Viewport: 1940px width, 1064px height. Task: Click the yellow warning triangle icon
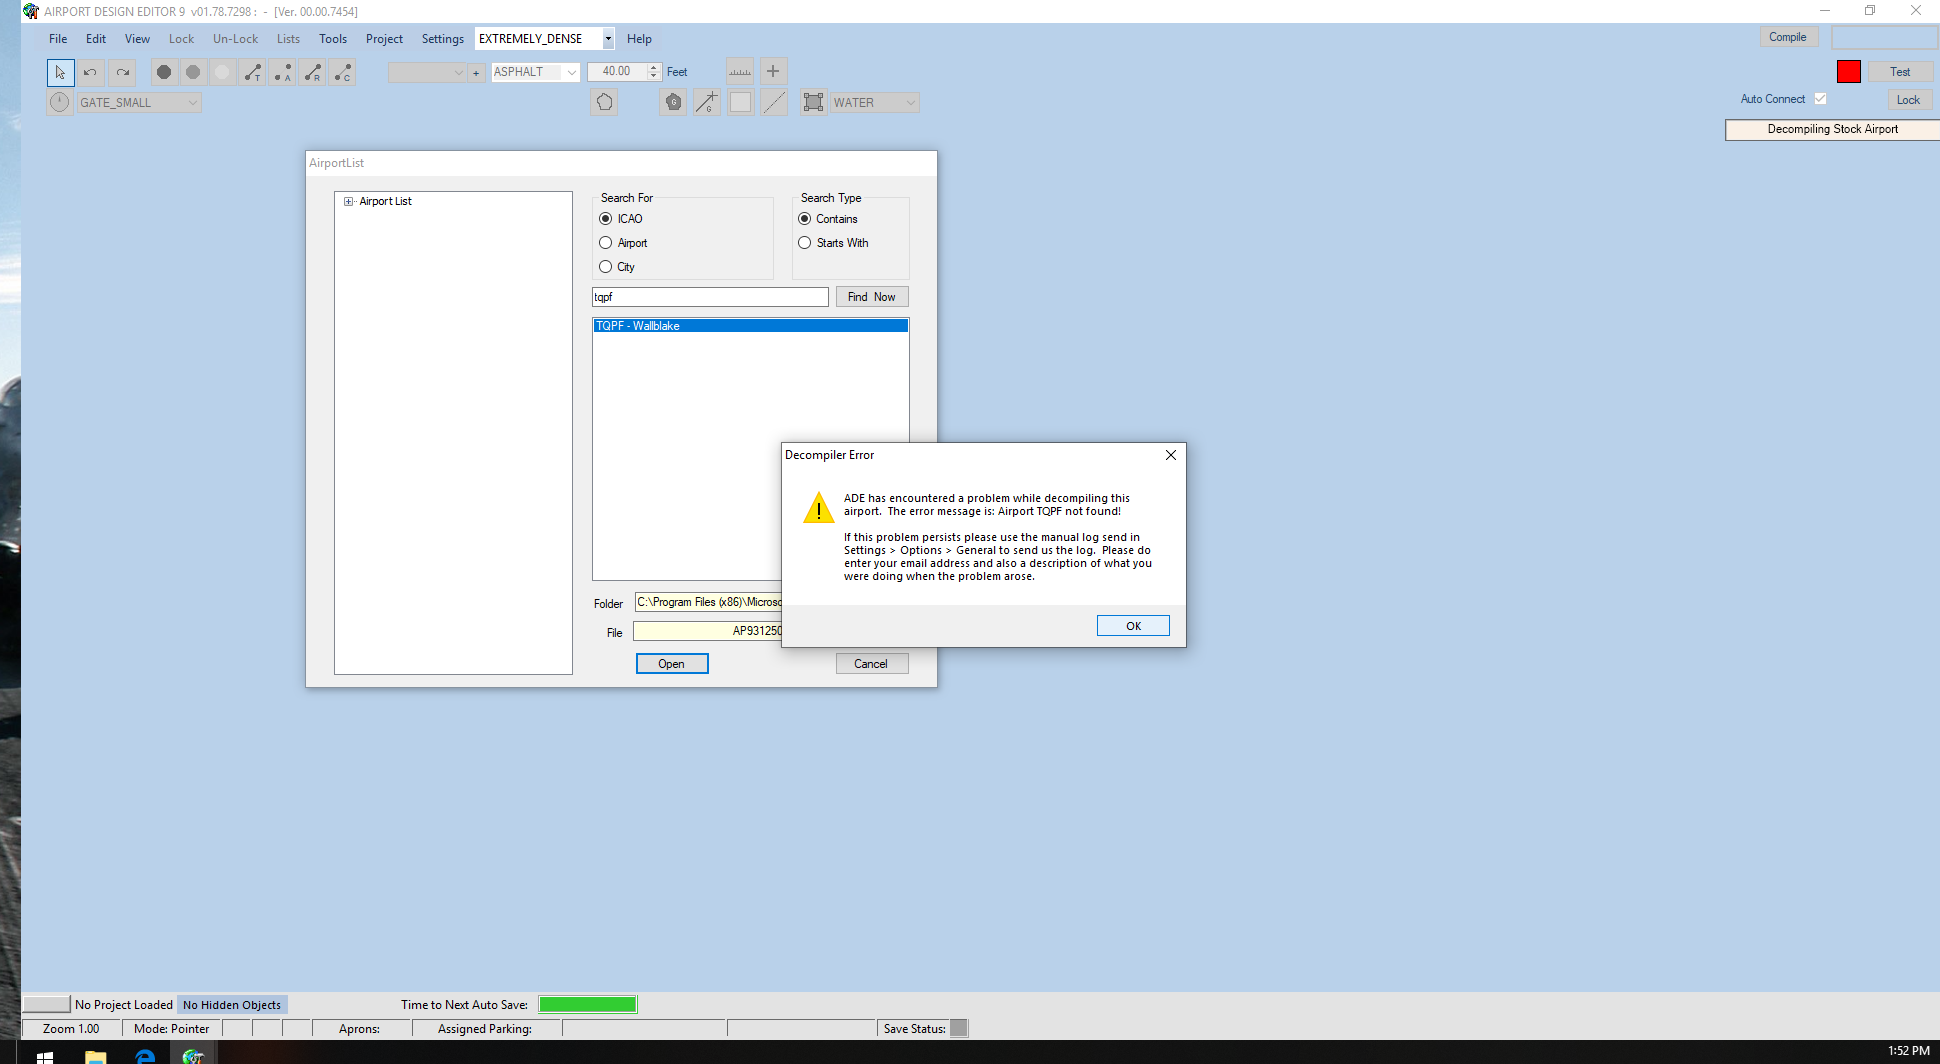[819, 508]
